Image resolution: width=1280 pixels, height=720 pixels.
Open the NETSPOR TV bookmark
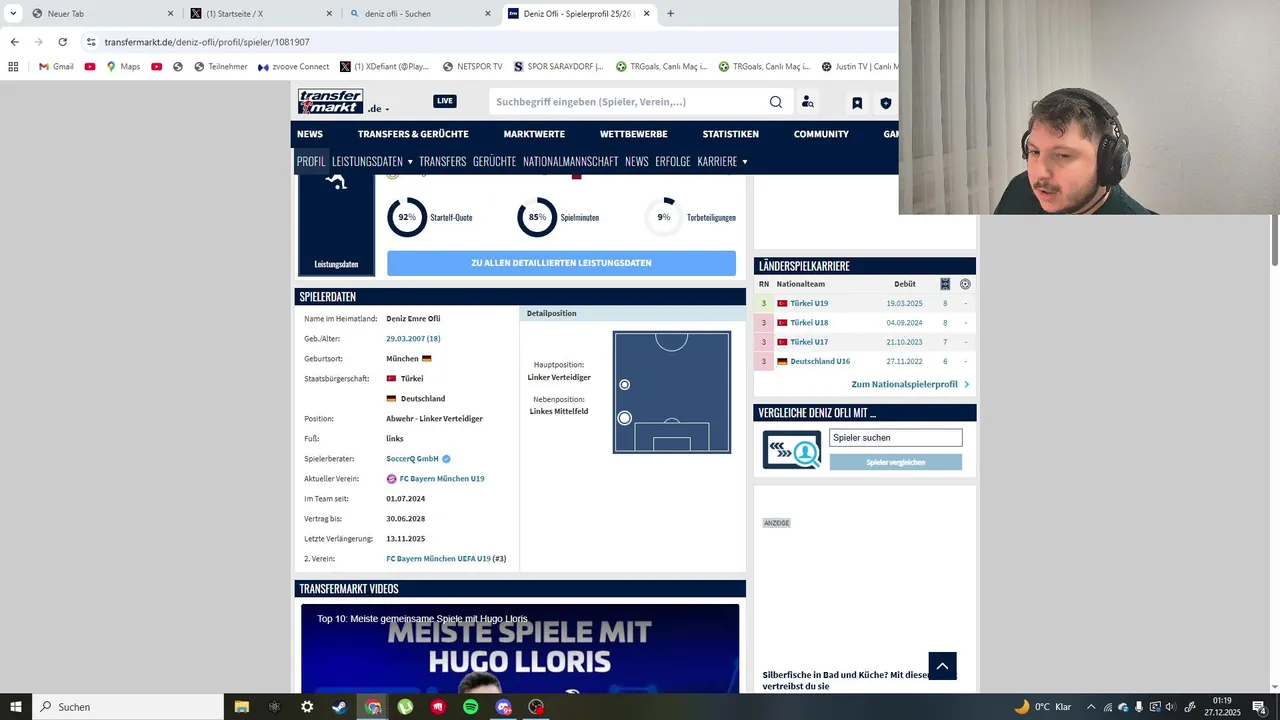472,67
